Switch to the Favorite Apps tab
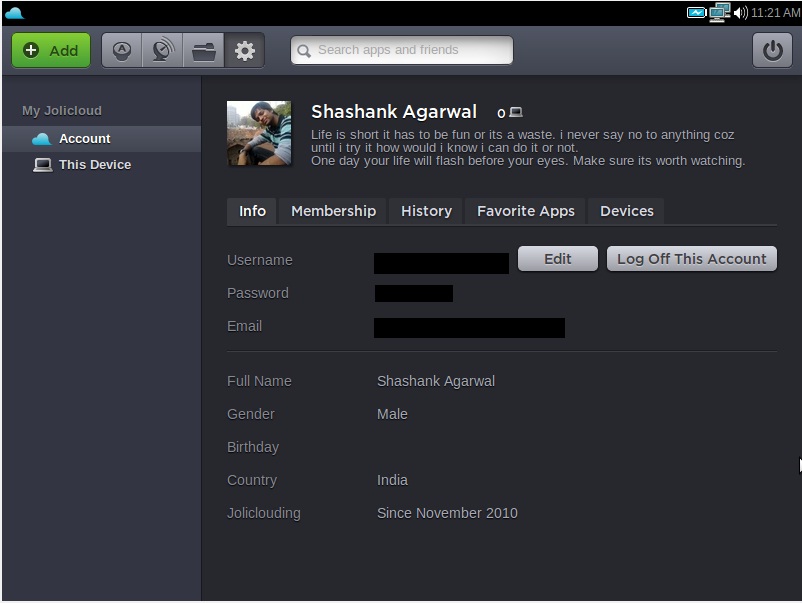Screen dimensions: 802x603 (525, 211)
